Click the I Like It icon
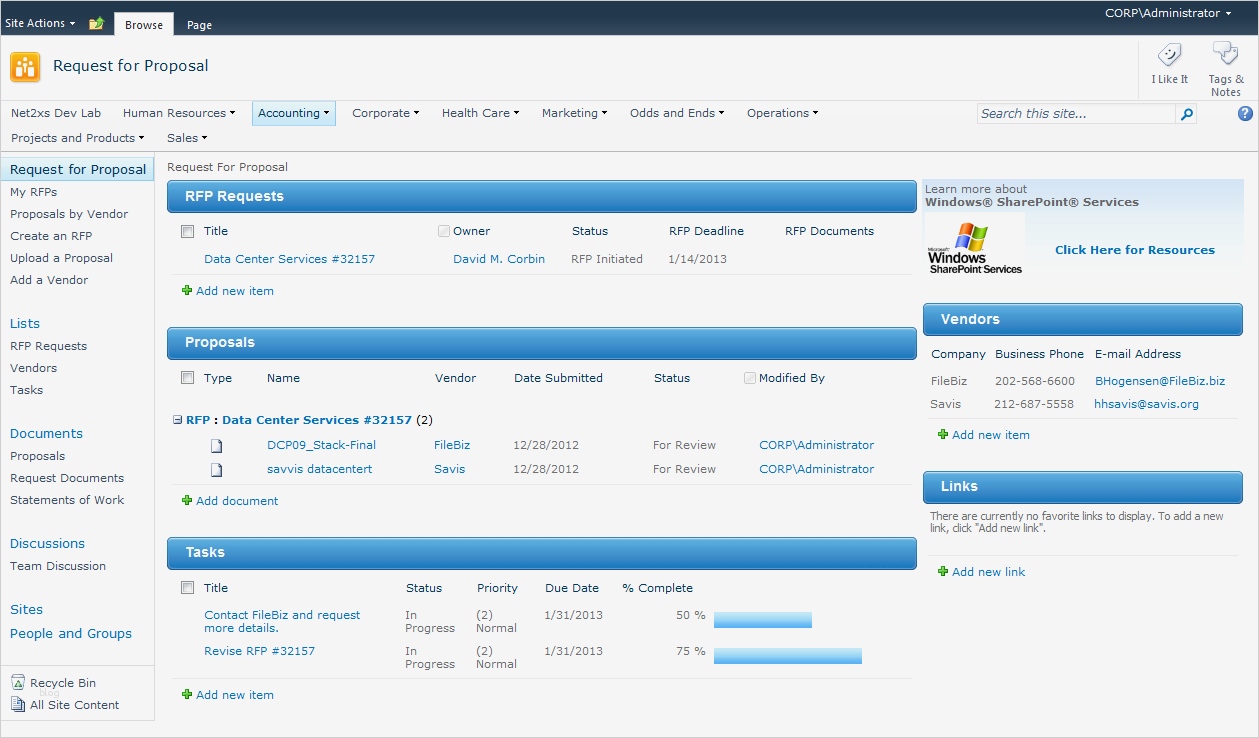 pyautogui.click(x=1169, y=56)
